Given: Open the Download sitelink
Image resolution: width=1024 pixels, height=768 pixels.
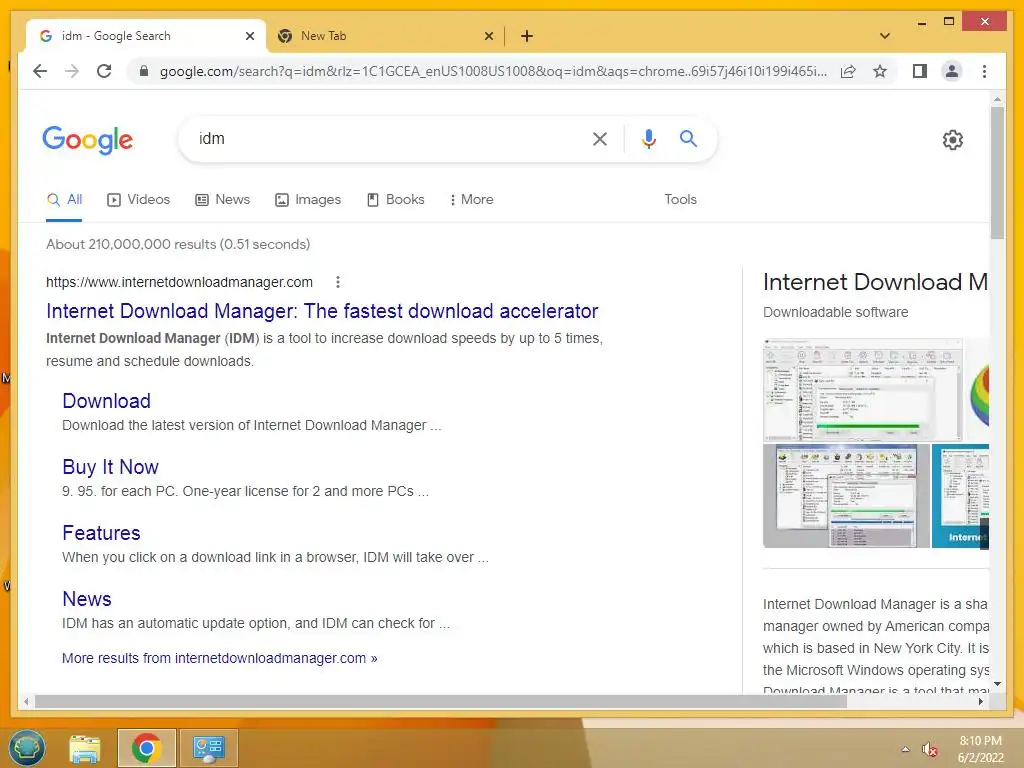Looking at the screenshot, I should pos(106,401).
